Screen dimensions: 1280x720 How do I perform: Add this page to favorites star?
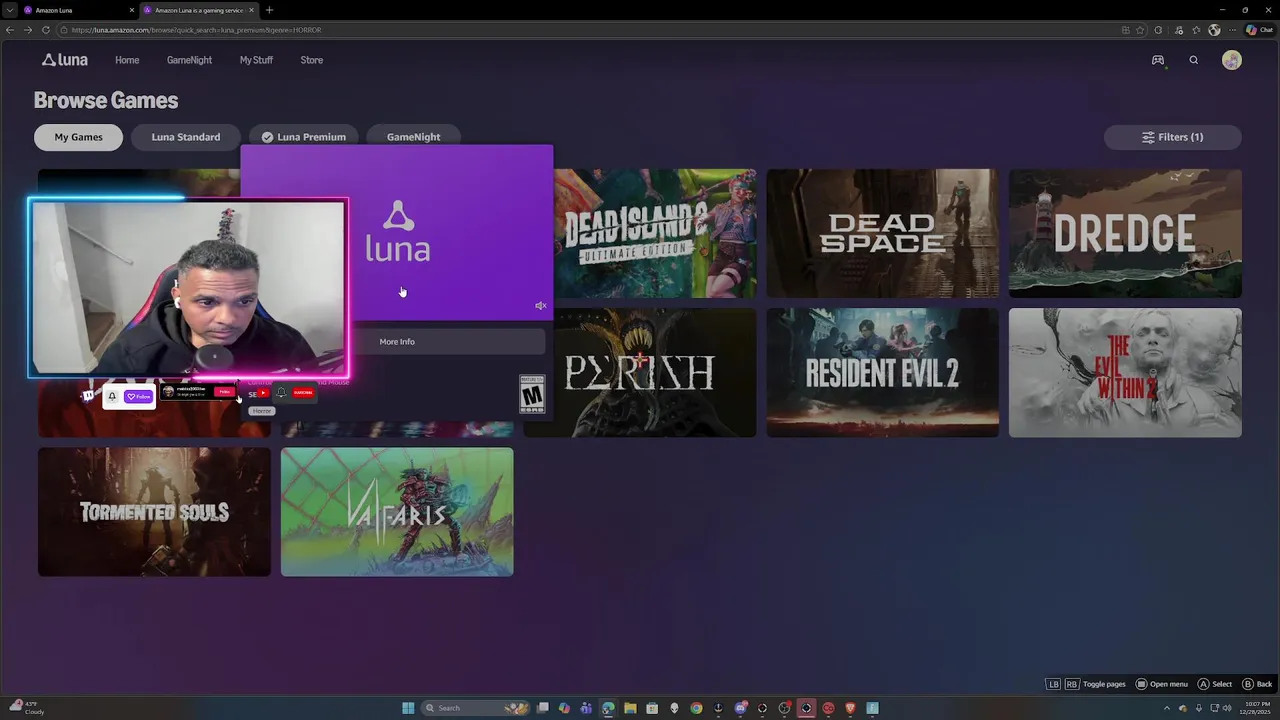pos(1140,30)
